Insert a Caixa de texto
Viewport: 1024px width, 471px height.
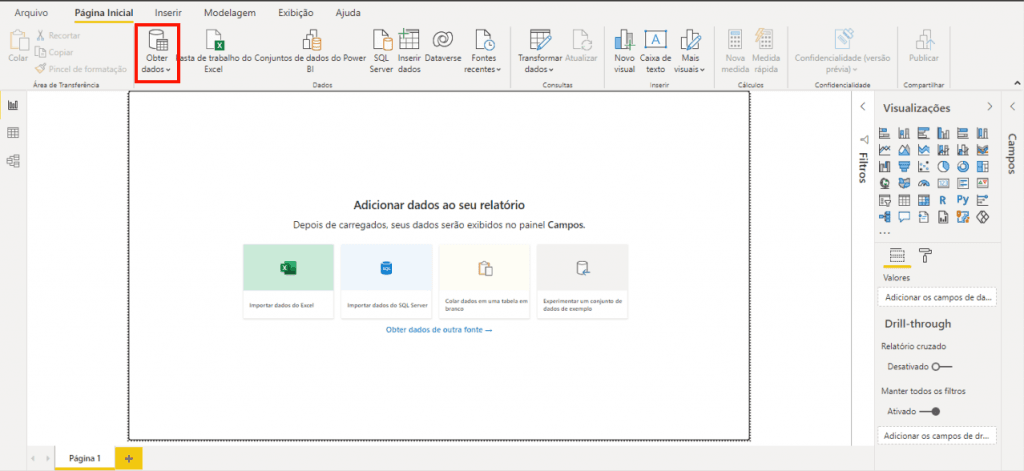(655, 40)
